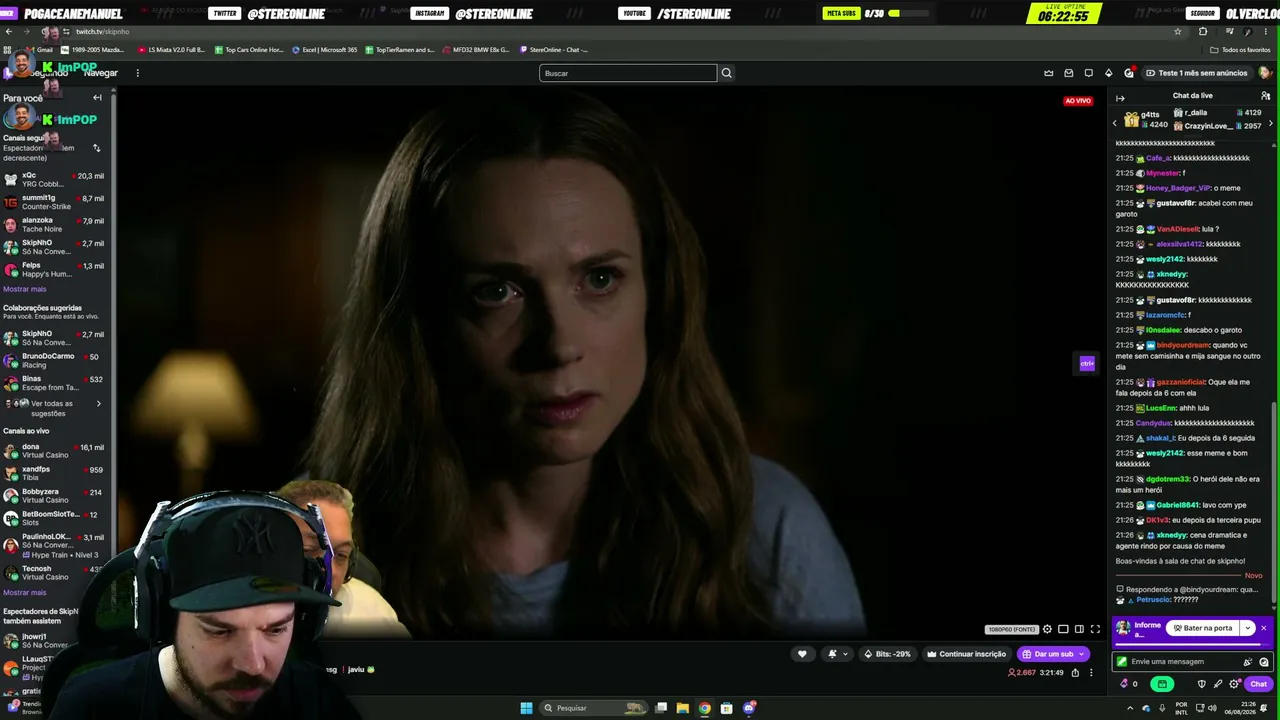Open BrunoDoCarmo suggested channel
Viewport: 1280px width, 720px height.
click(56, 361)
